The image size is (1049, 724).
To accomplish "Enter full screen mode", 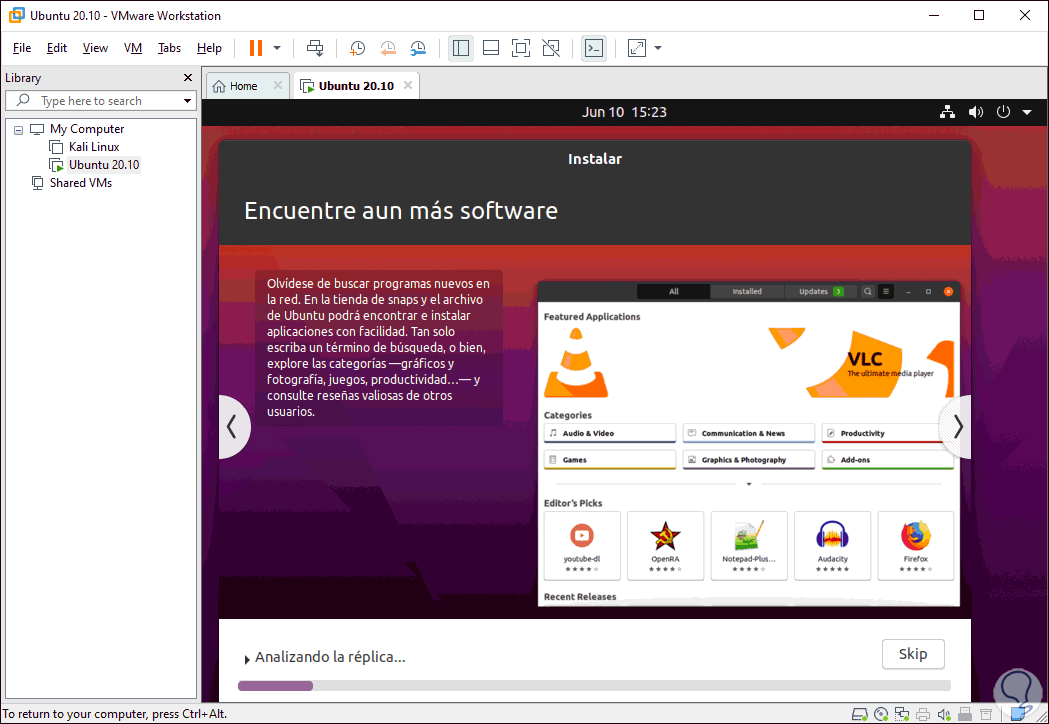I will point(520,48).
